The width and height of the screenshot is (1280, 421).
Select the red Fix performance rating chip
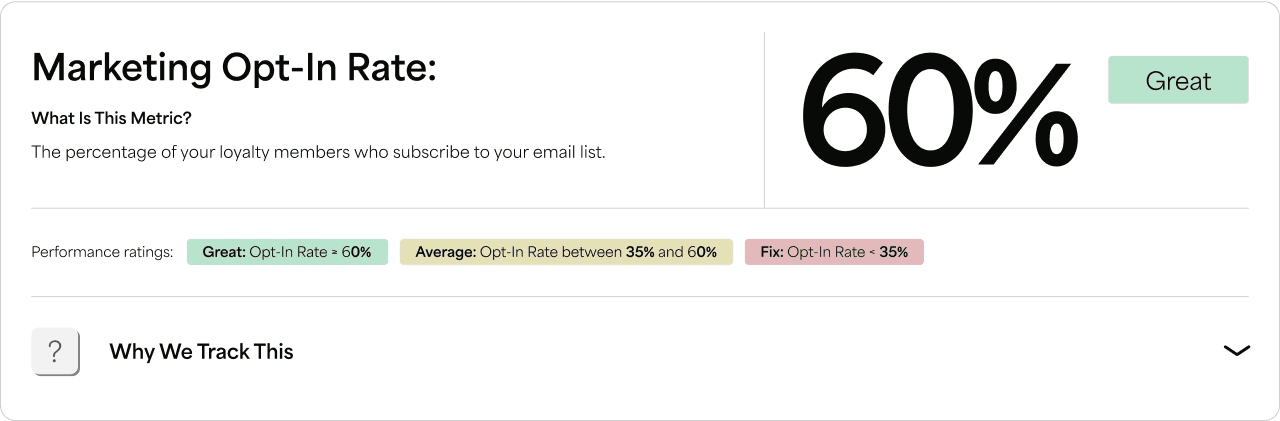coord(834,252)
